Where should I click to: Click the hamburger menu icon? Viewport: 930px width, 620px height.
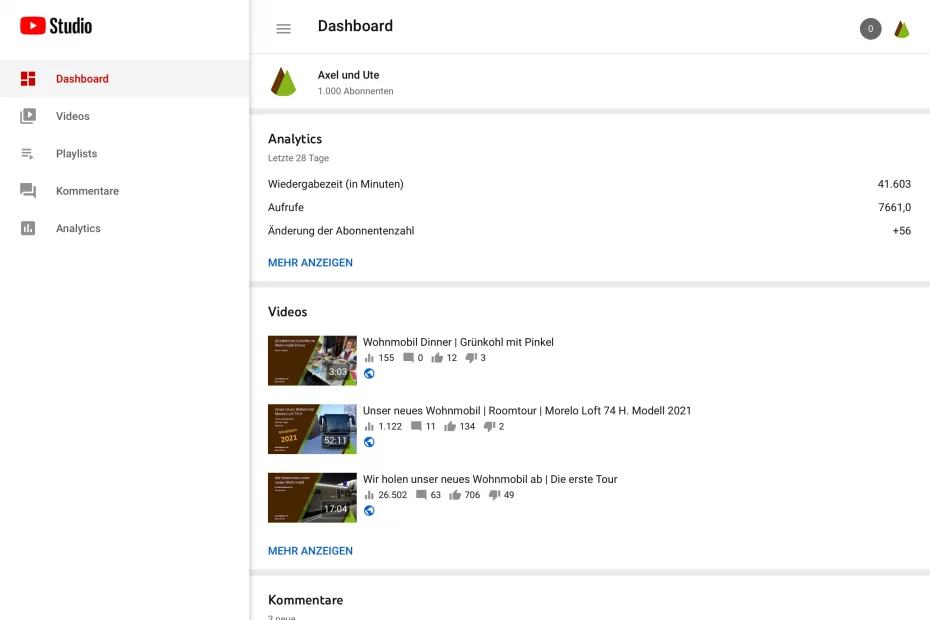tap(283, 29)
